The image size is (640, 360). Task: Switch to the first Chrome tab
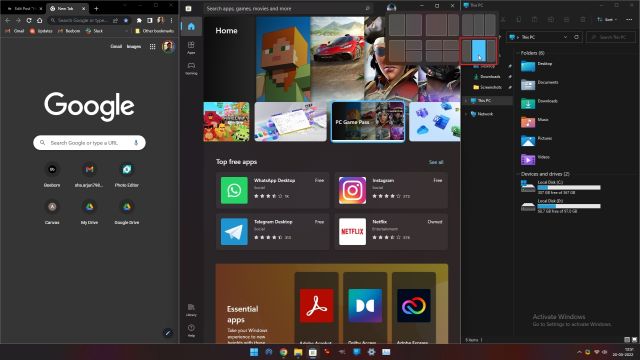[x=24, y=8]
